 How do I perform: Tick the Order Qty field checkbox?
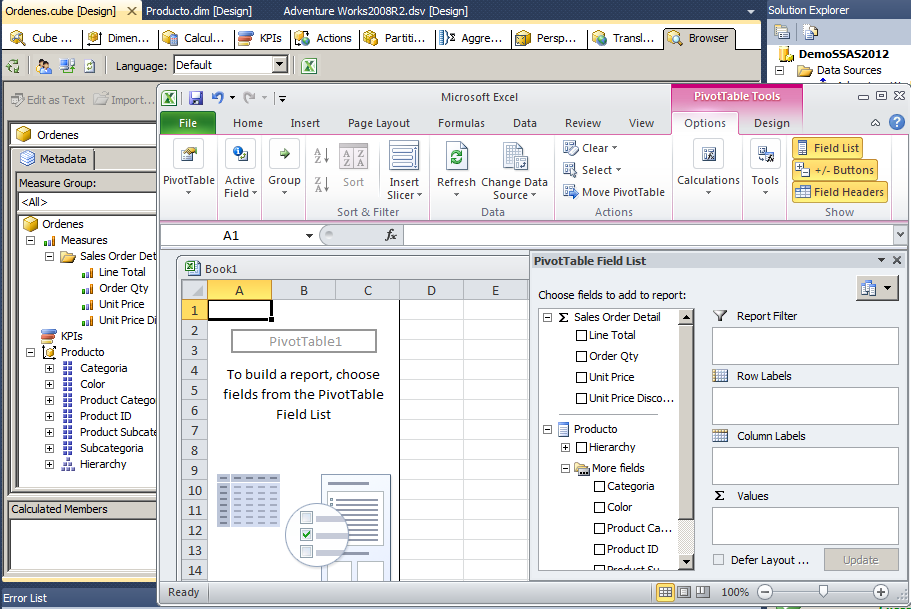point(581,357)
